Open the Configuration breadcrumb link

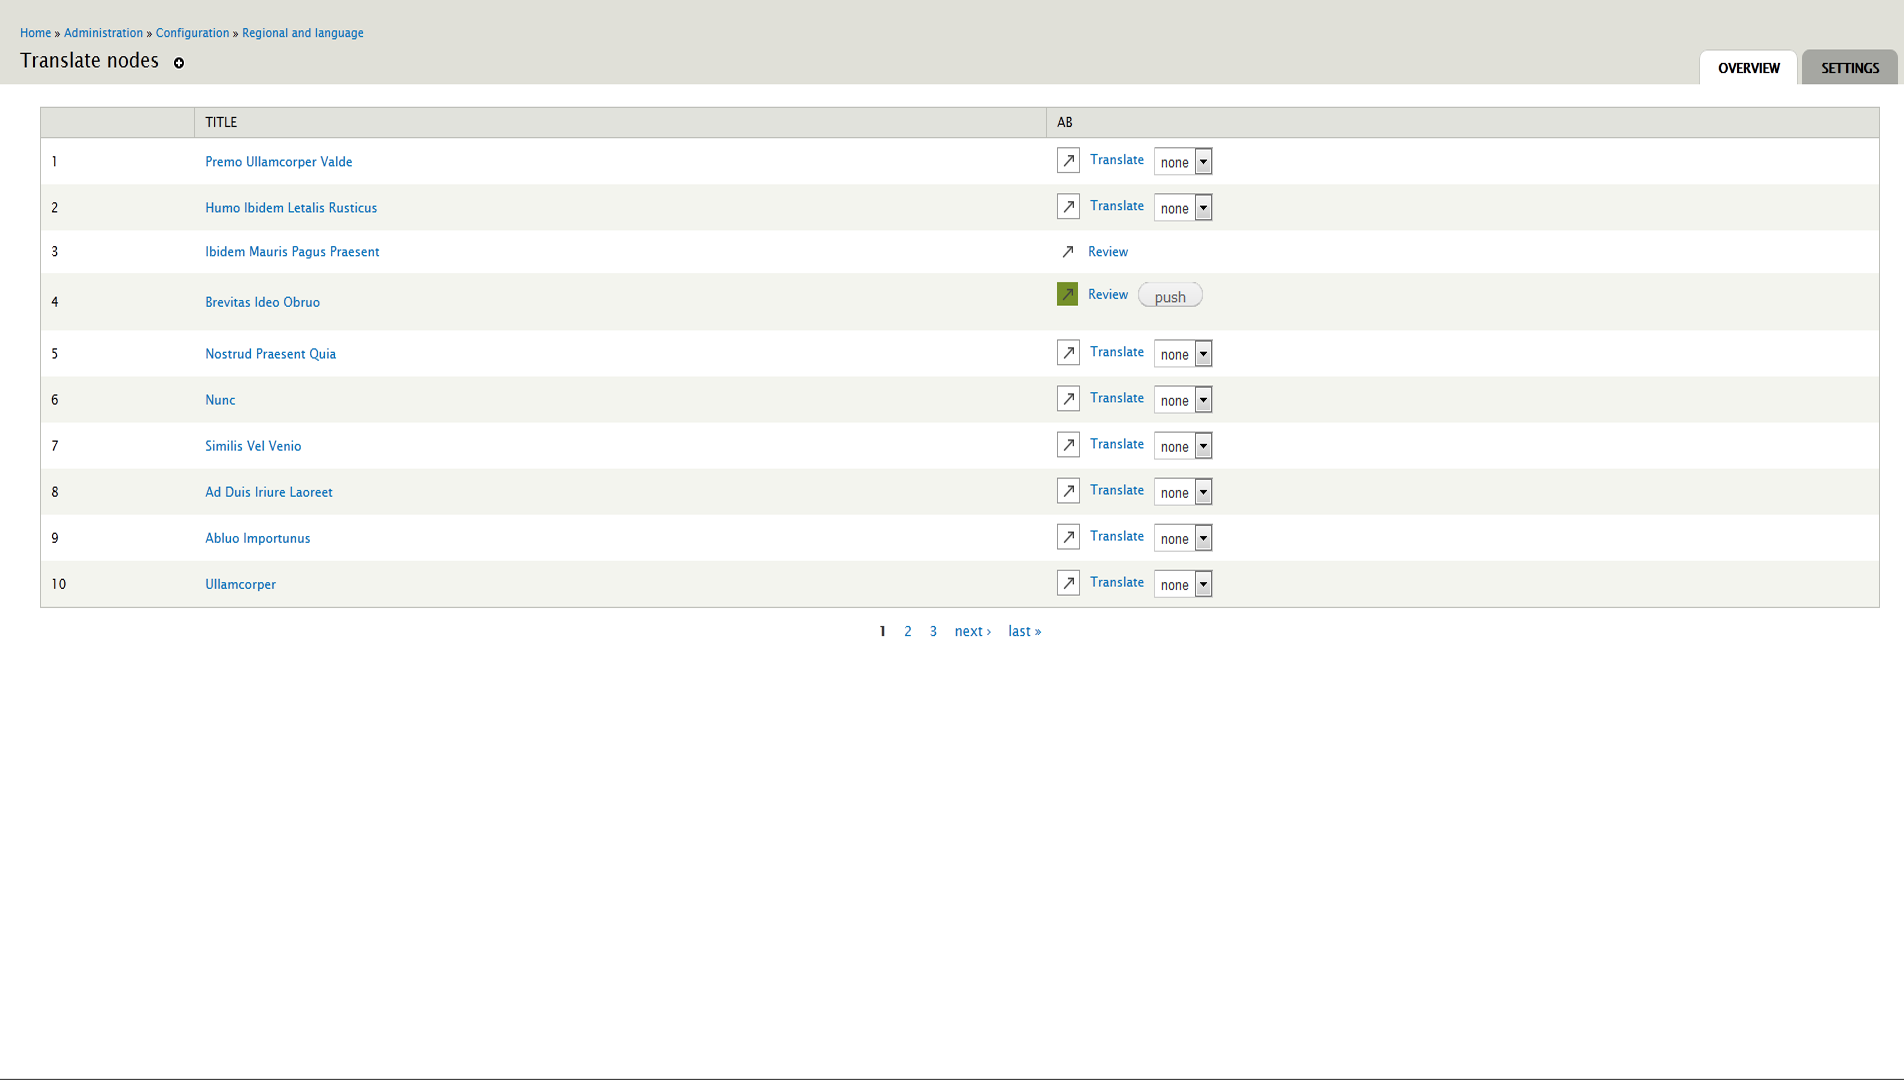point(192,33)
